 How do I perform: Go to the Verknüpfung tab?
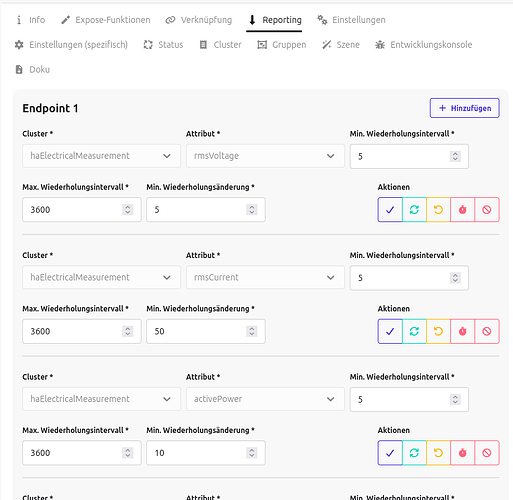[x=199, y=20]
